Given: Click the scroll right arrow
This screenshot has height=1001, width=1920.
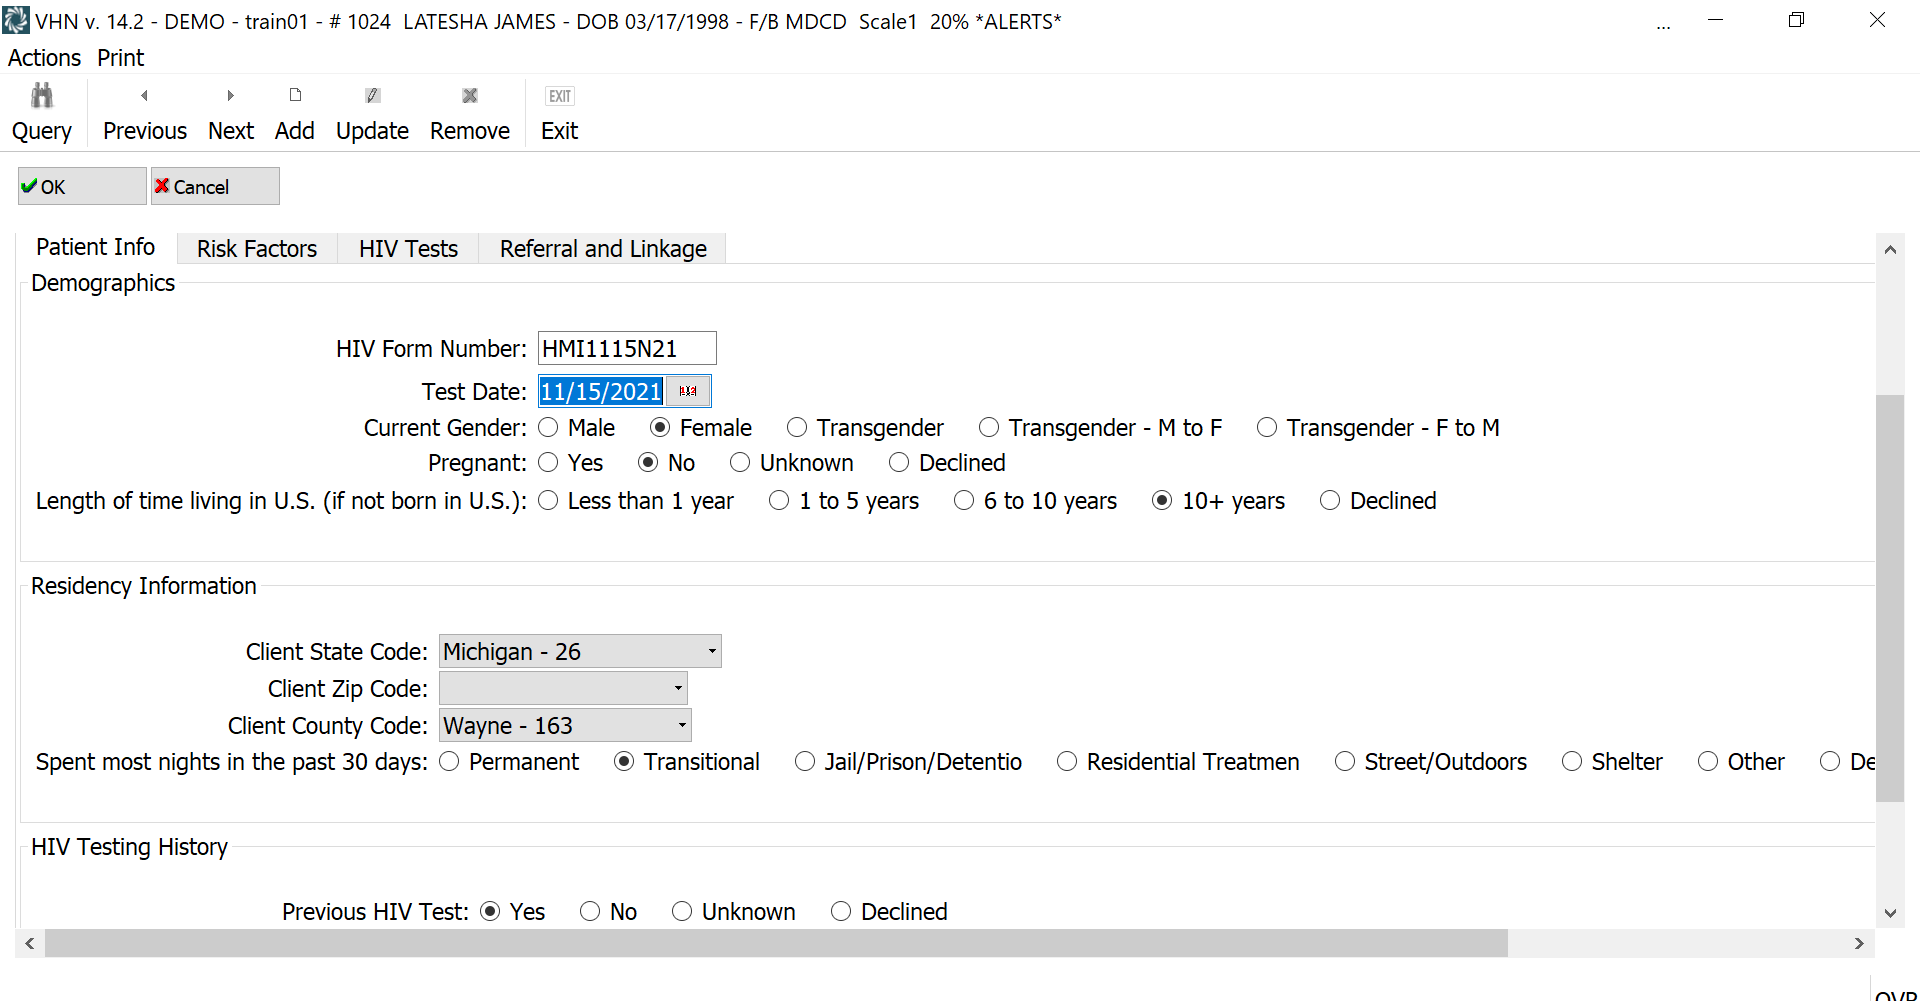Looking at the screenshot, I should pos(1859,943).
